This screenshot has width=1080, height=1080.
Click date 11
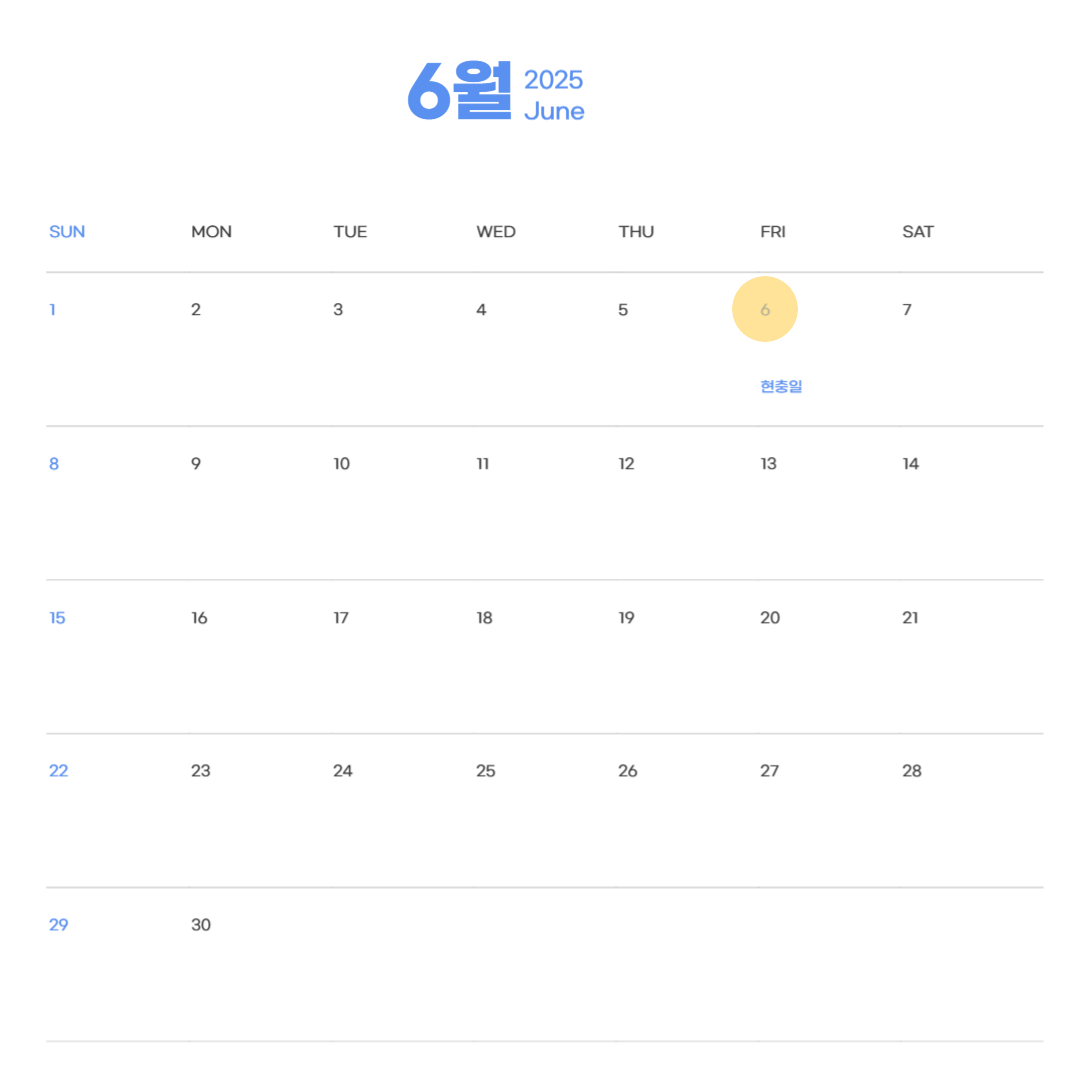click(483, 464)
